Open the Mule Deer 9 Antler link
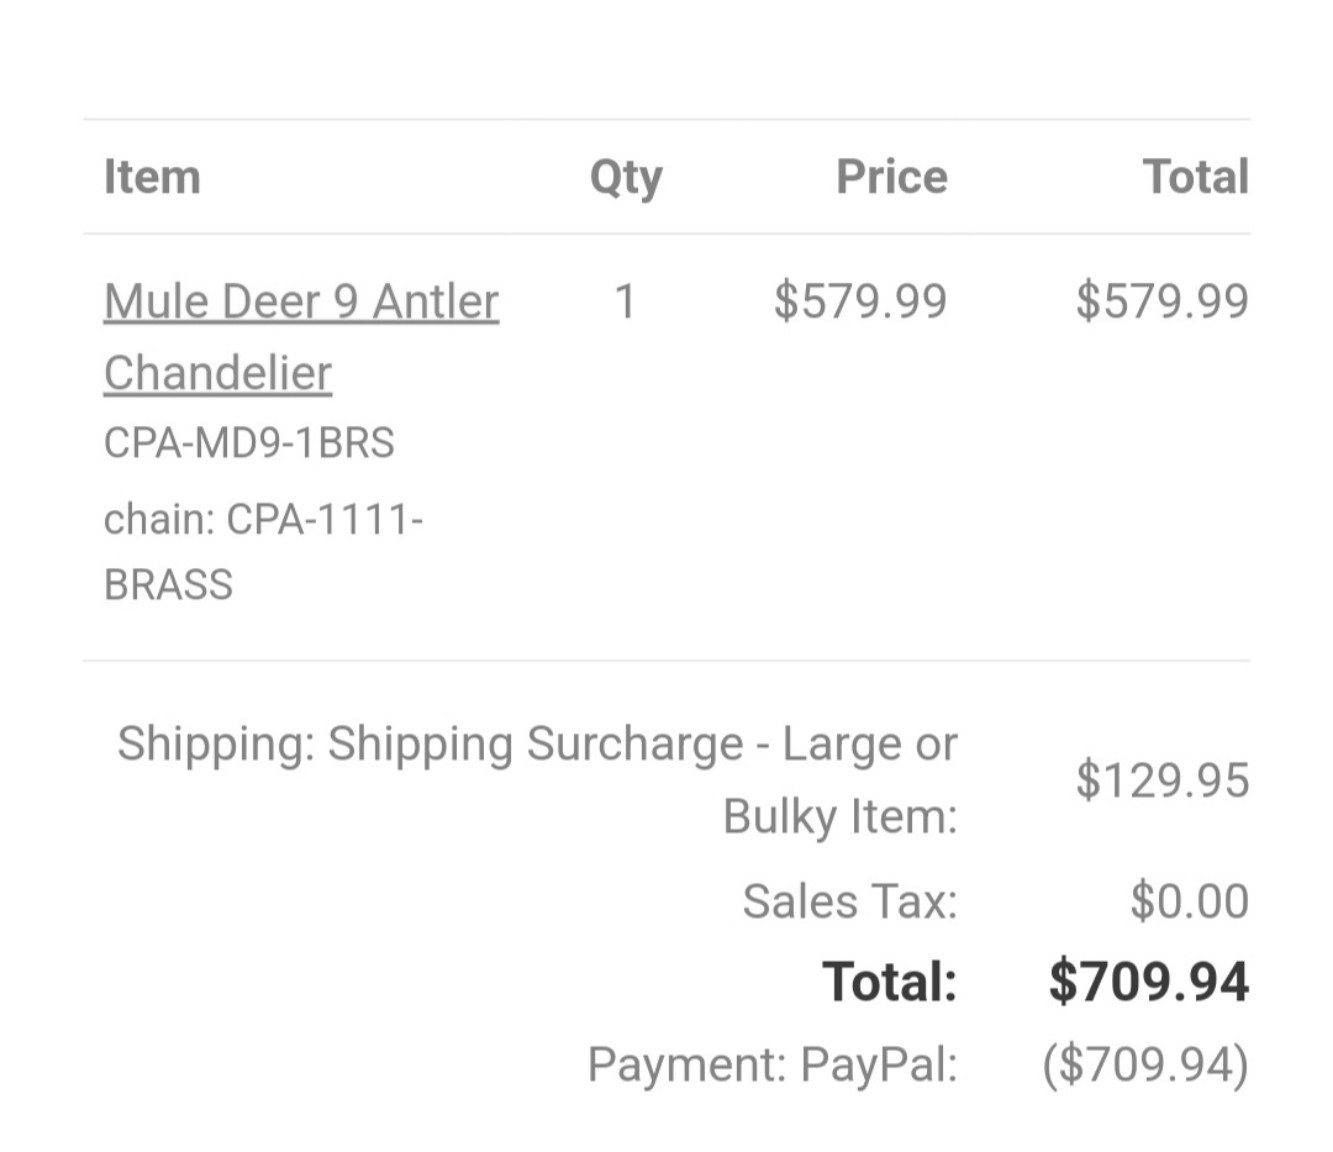 [x=301, y=301]
